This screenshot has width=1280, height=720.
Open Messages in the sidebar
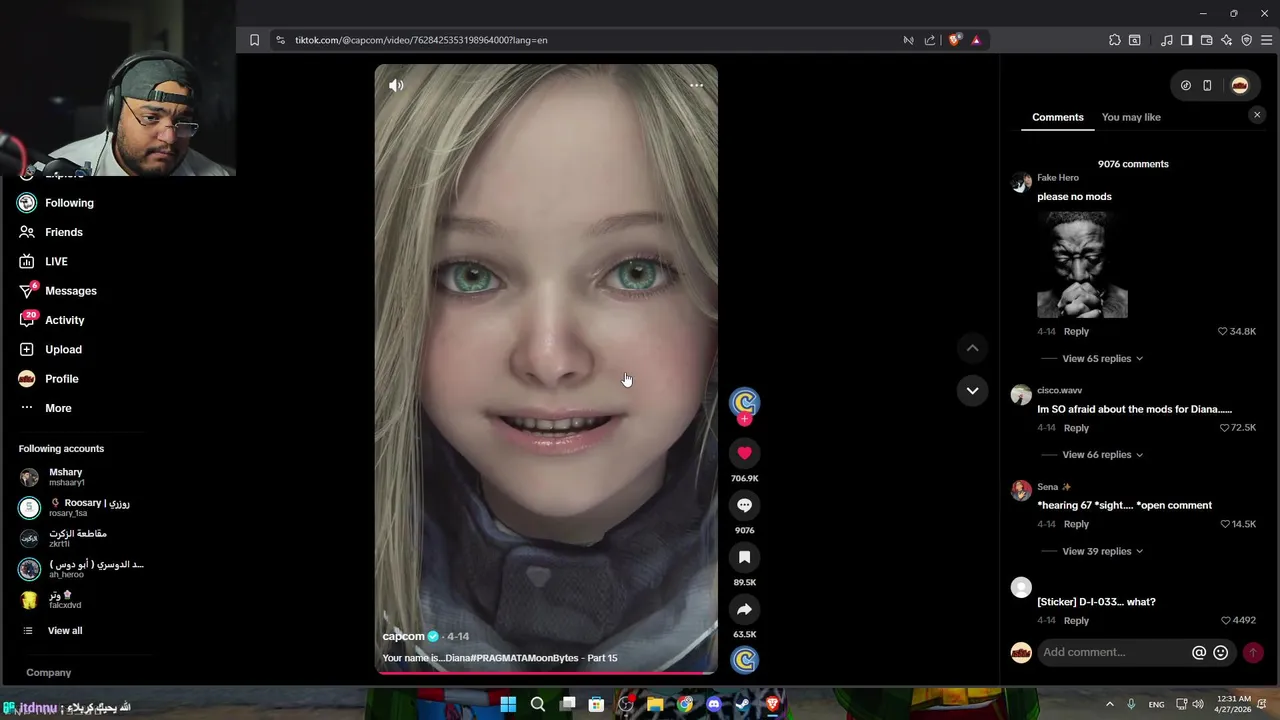click(71, 291)
